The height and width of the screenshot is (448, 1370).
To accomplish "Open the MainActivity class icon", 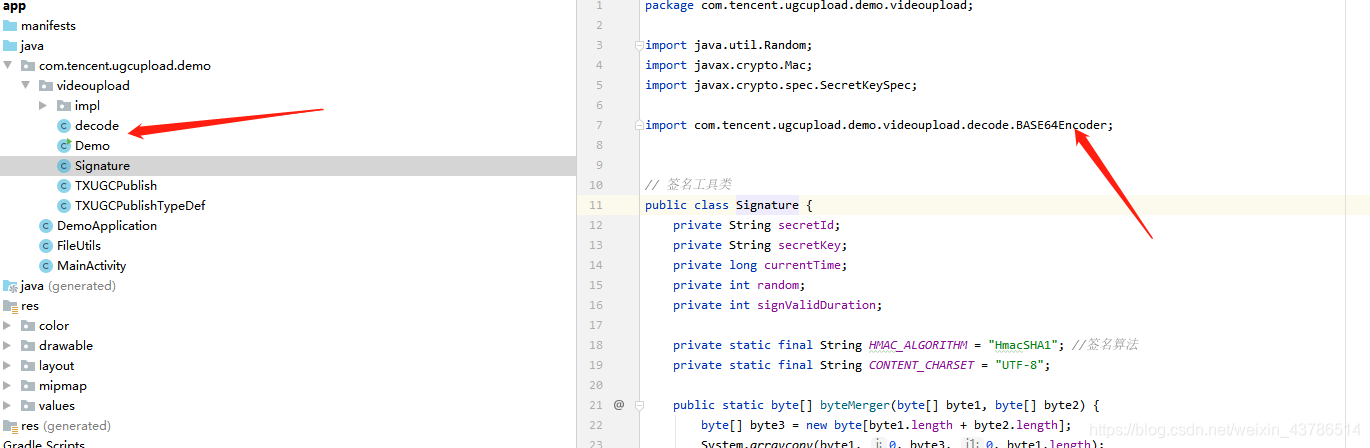I will (x=46, y=266).
